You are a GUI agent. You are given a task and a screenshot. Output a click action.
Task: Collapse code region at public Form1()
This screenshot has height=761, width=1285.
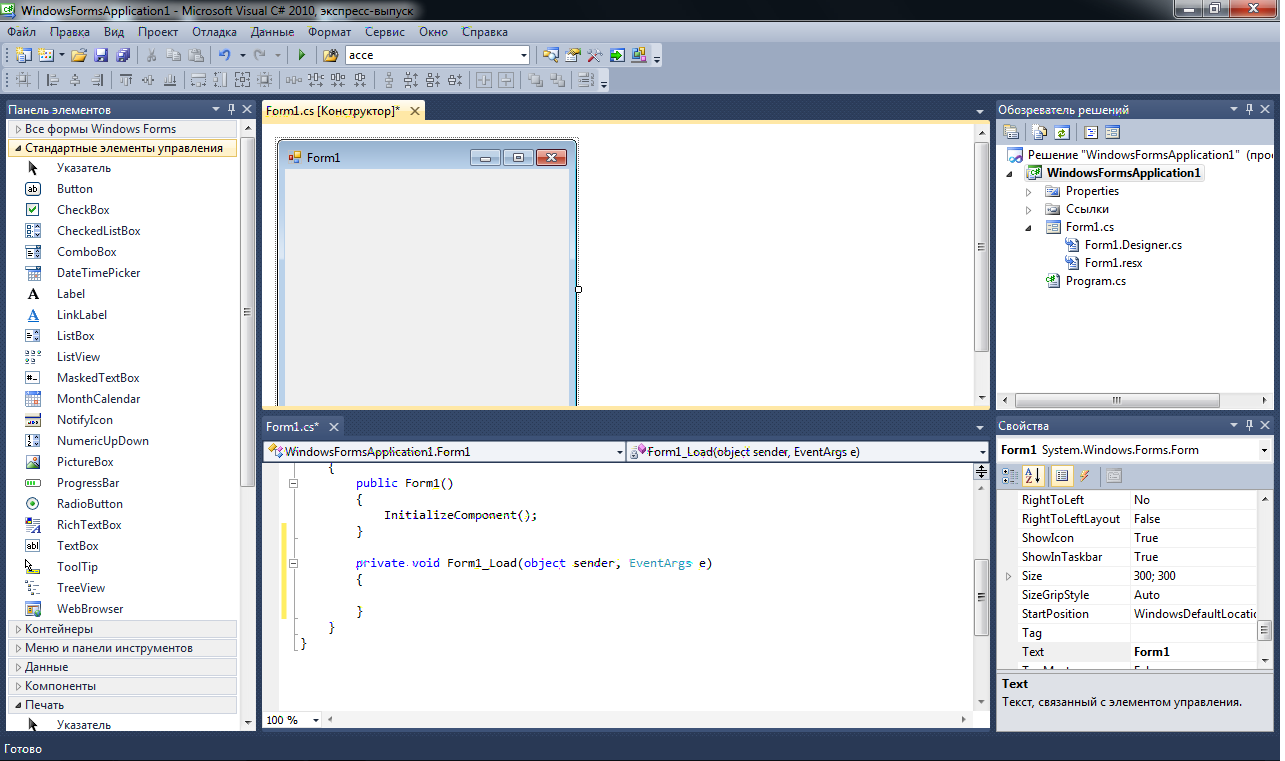294,483
